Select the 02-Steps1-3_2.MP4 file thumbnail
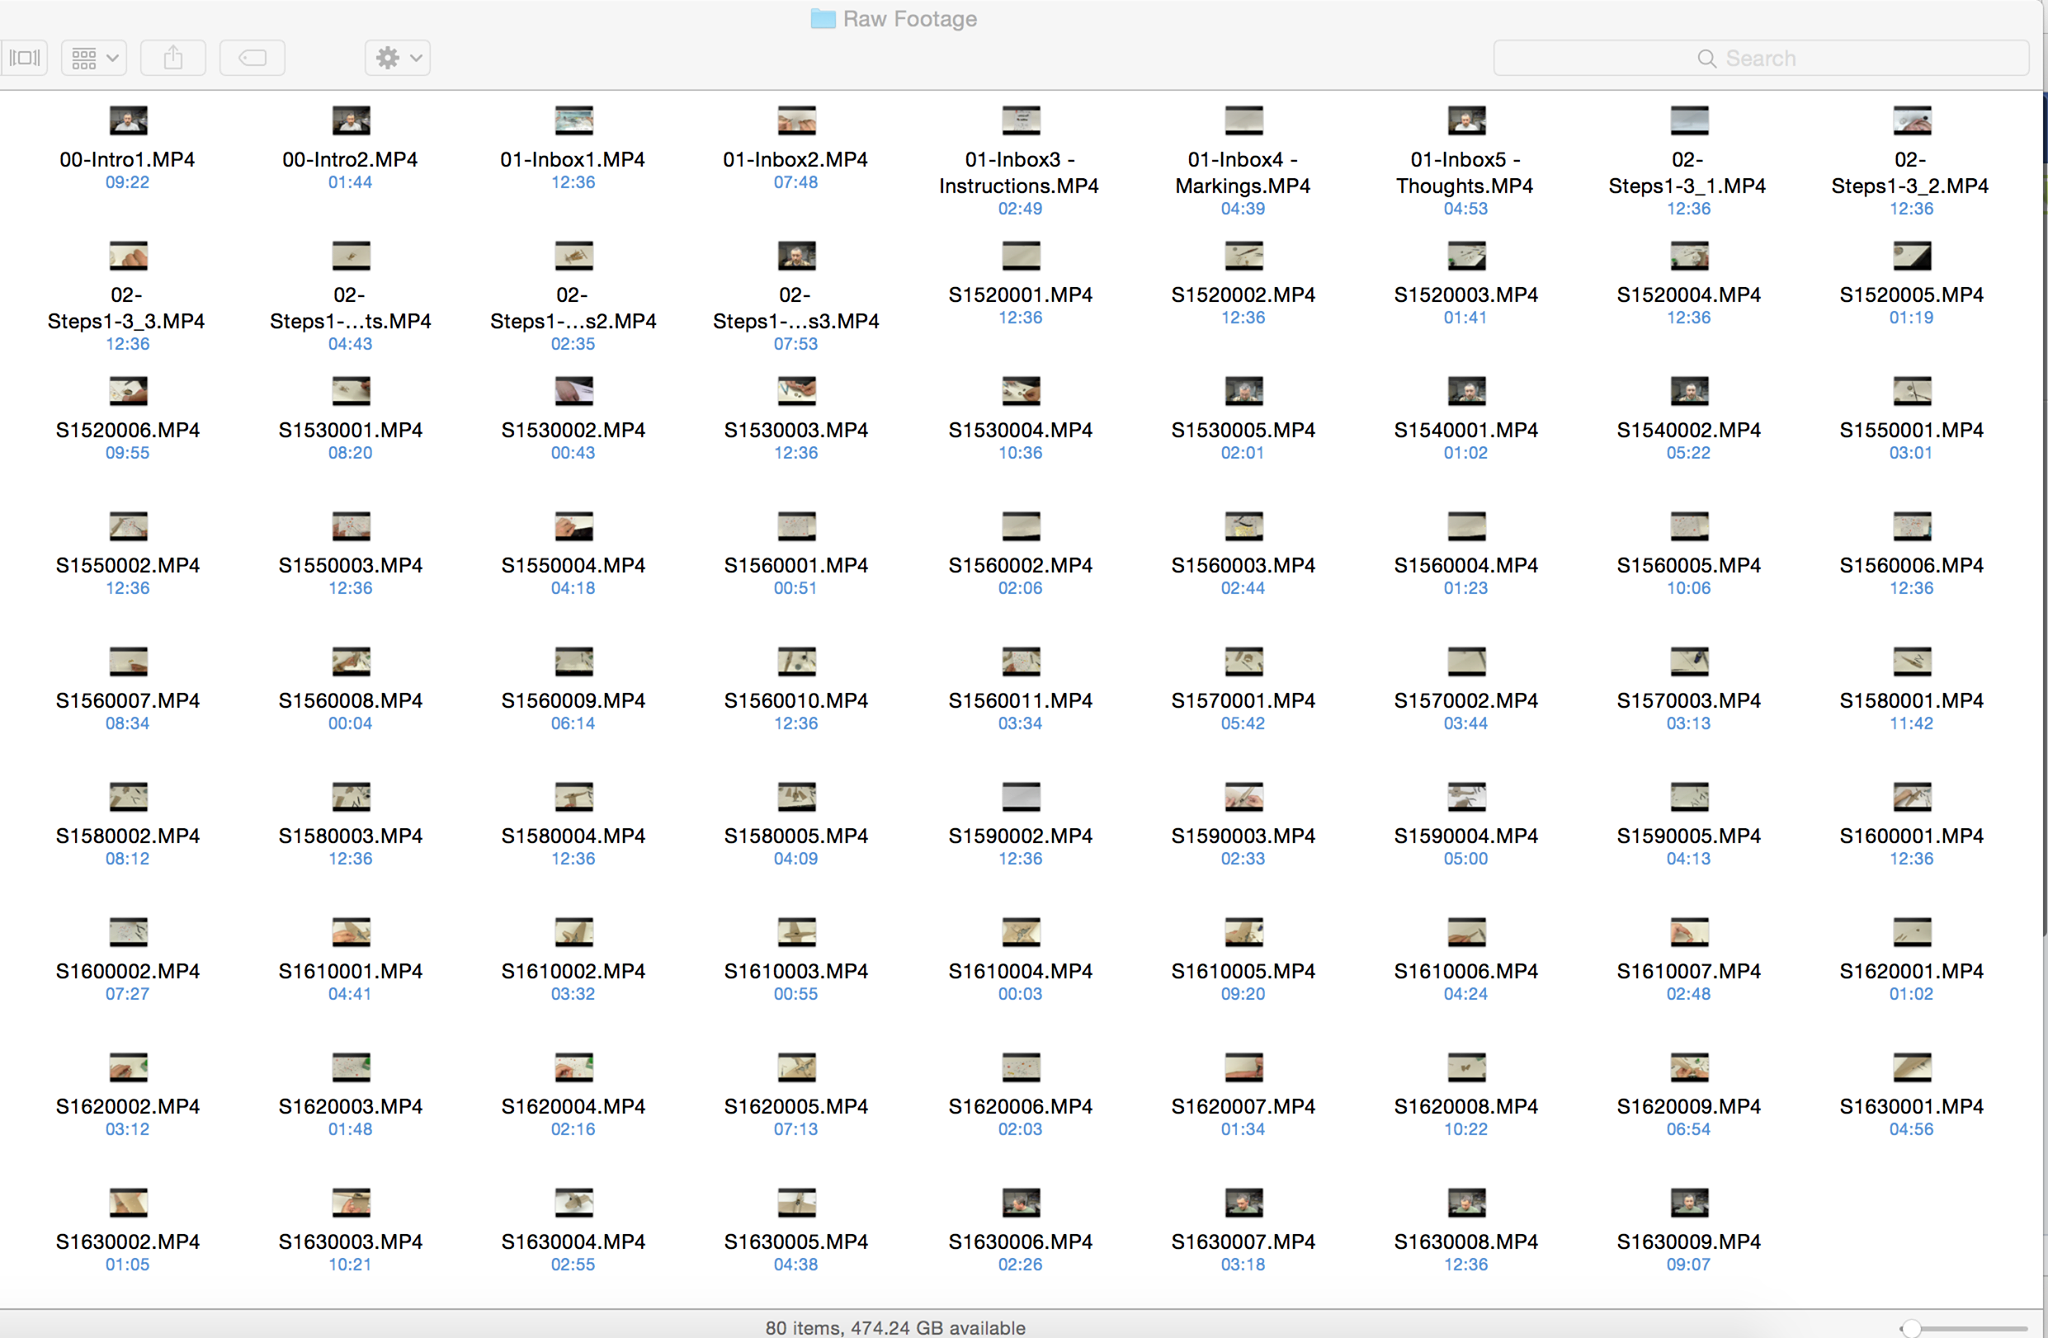2048x1338 pixels. (1911, 121)
